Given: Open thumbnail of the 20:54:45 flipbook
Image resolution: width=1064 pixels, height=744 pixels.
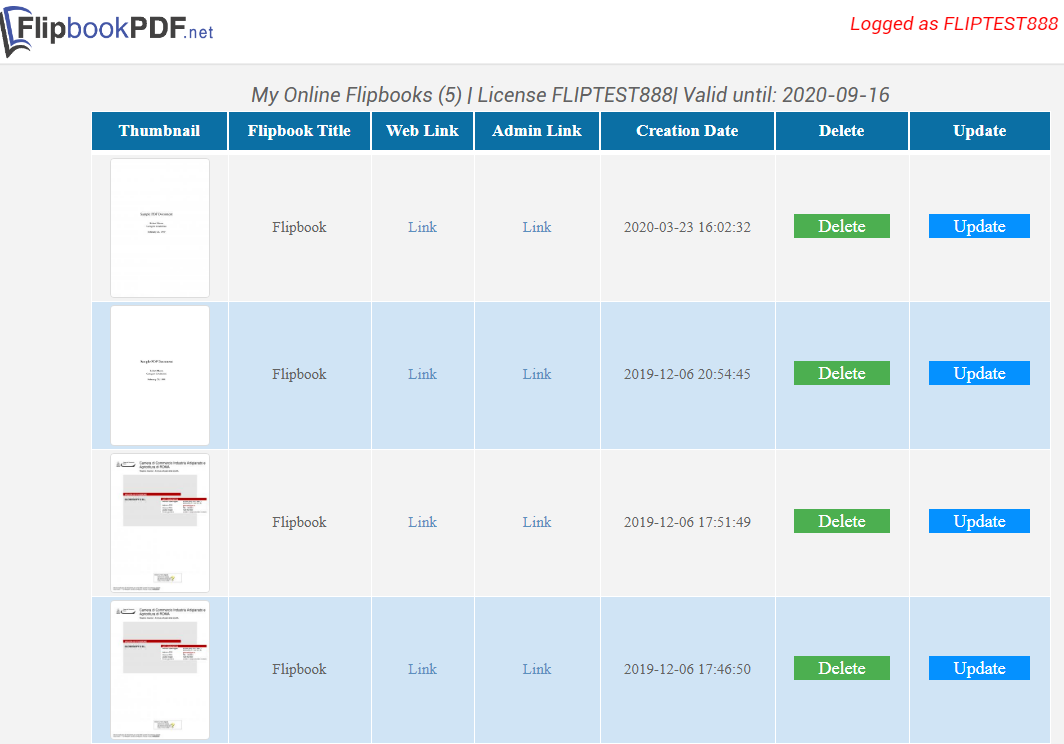Looking at the screenshot, I should [160, 375].
